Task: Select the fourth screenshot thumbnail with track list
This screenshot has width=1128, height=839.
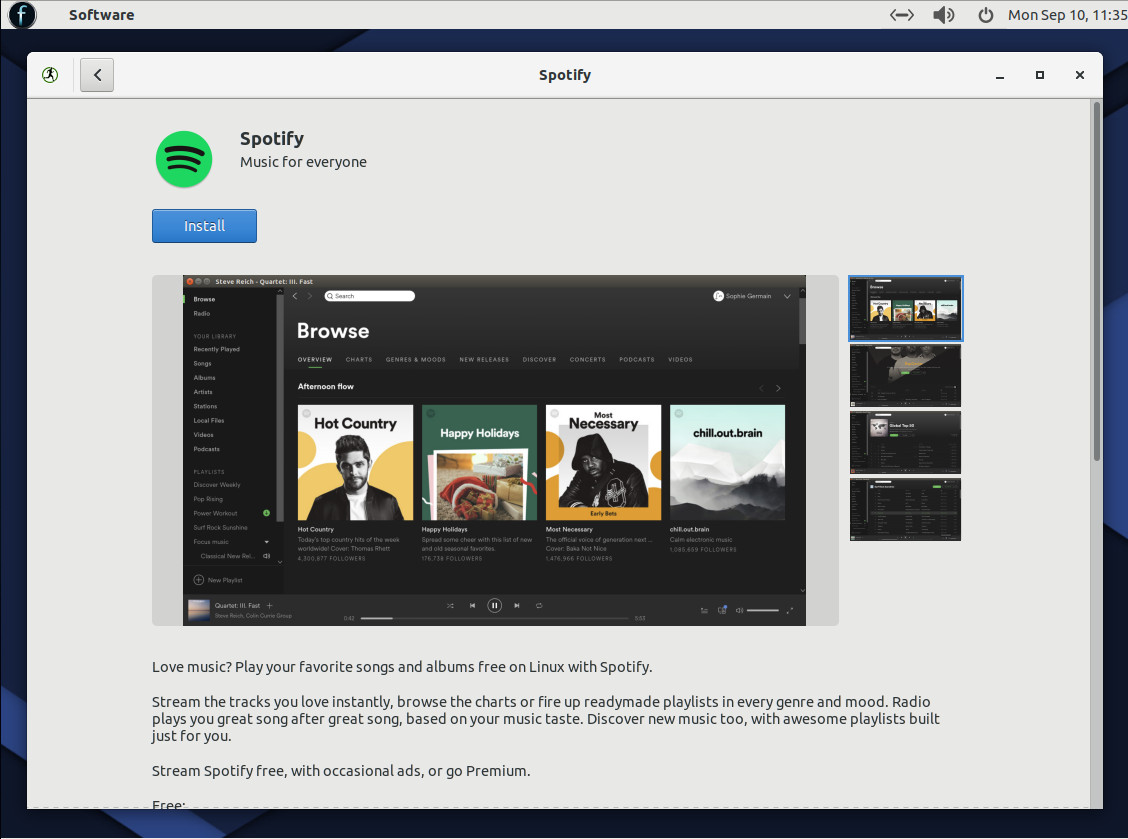Action: coord(906,509)
